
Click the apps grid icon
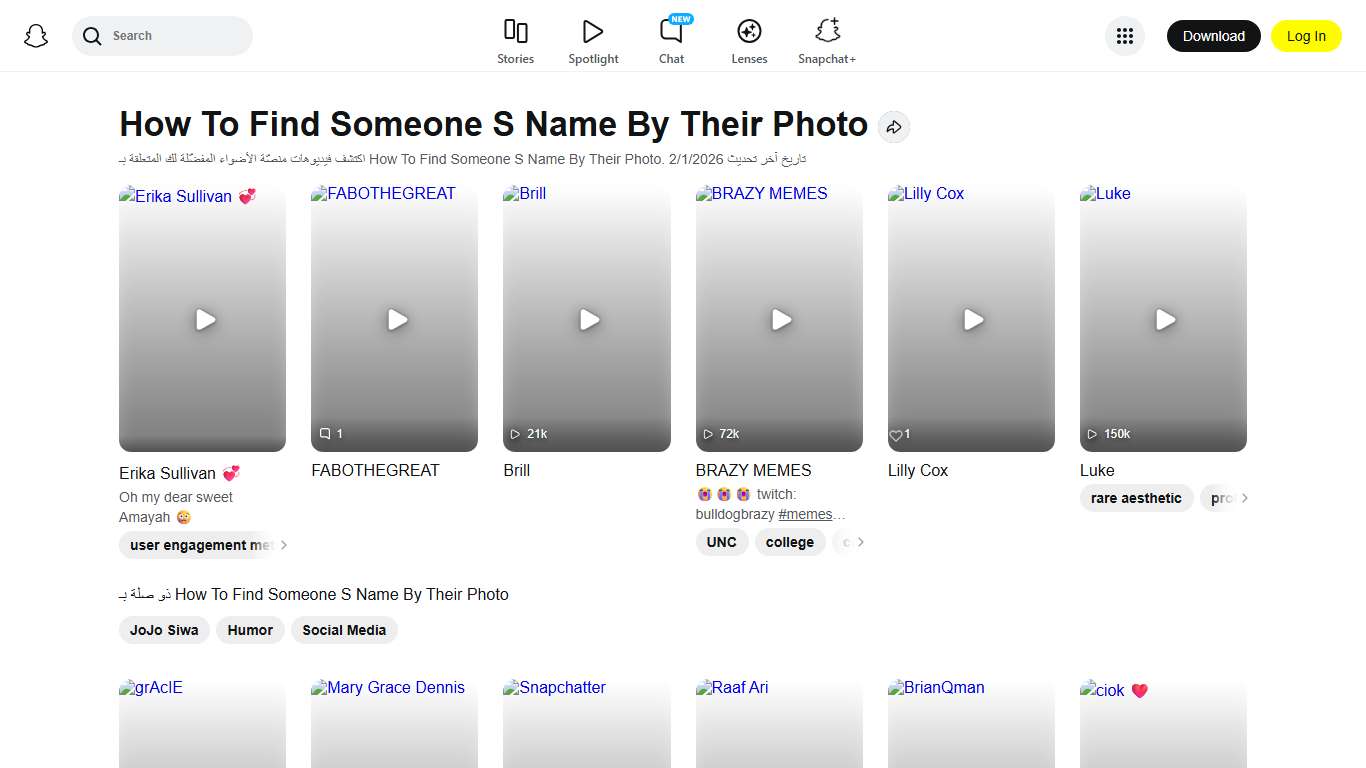tap(1124, 35)
